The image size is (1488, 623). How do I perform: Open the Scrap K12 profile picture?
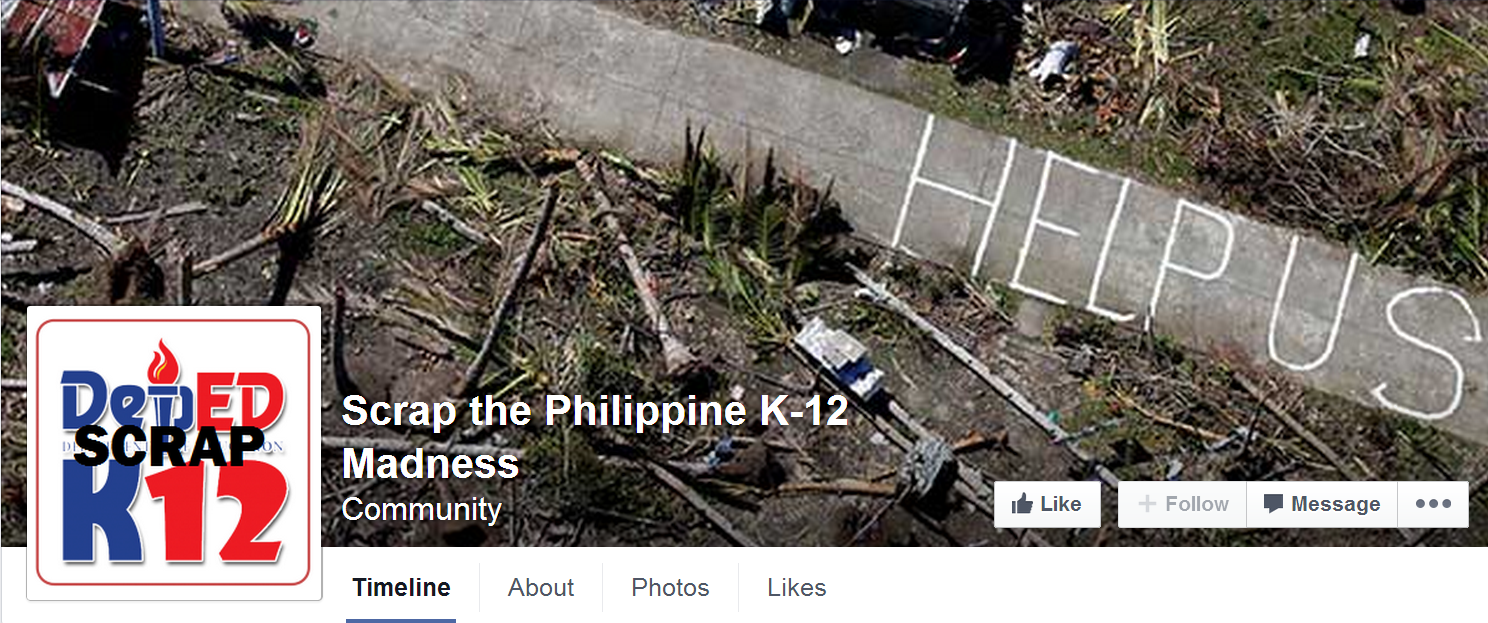click(x=174, y=452)
